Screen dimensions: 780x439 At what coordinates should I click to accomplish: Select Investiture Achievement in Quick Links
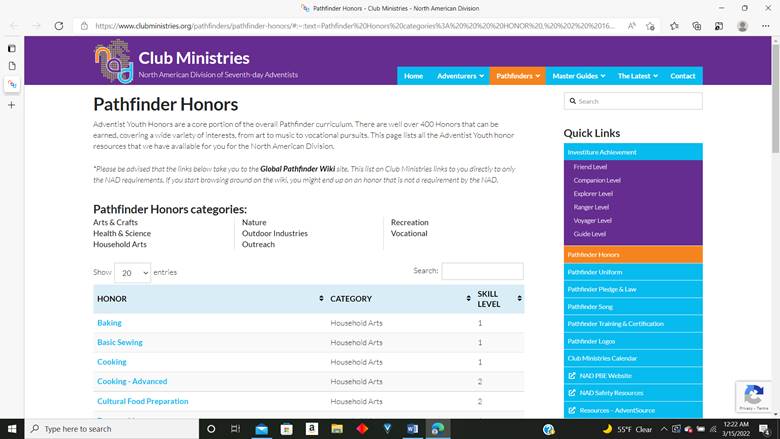[x=633, y=152]
